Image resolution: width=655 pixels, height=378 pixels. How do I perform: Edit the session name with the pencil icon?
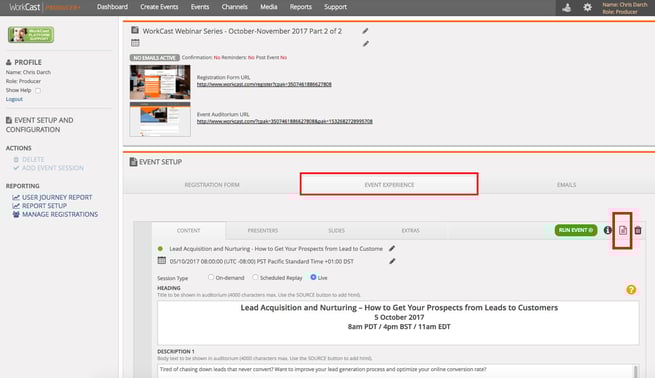[392, 249]
